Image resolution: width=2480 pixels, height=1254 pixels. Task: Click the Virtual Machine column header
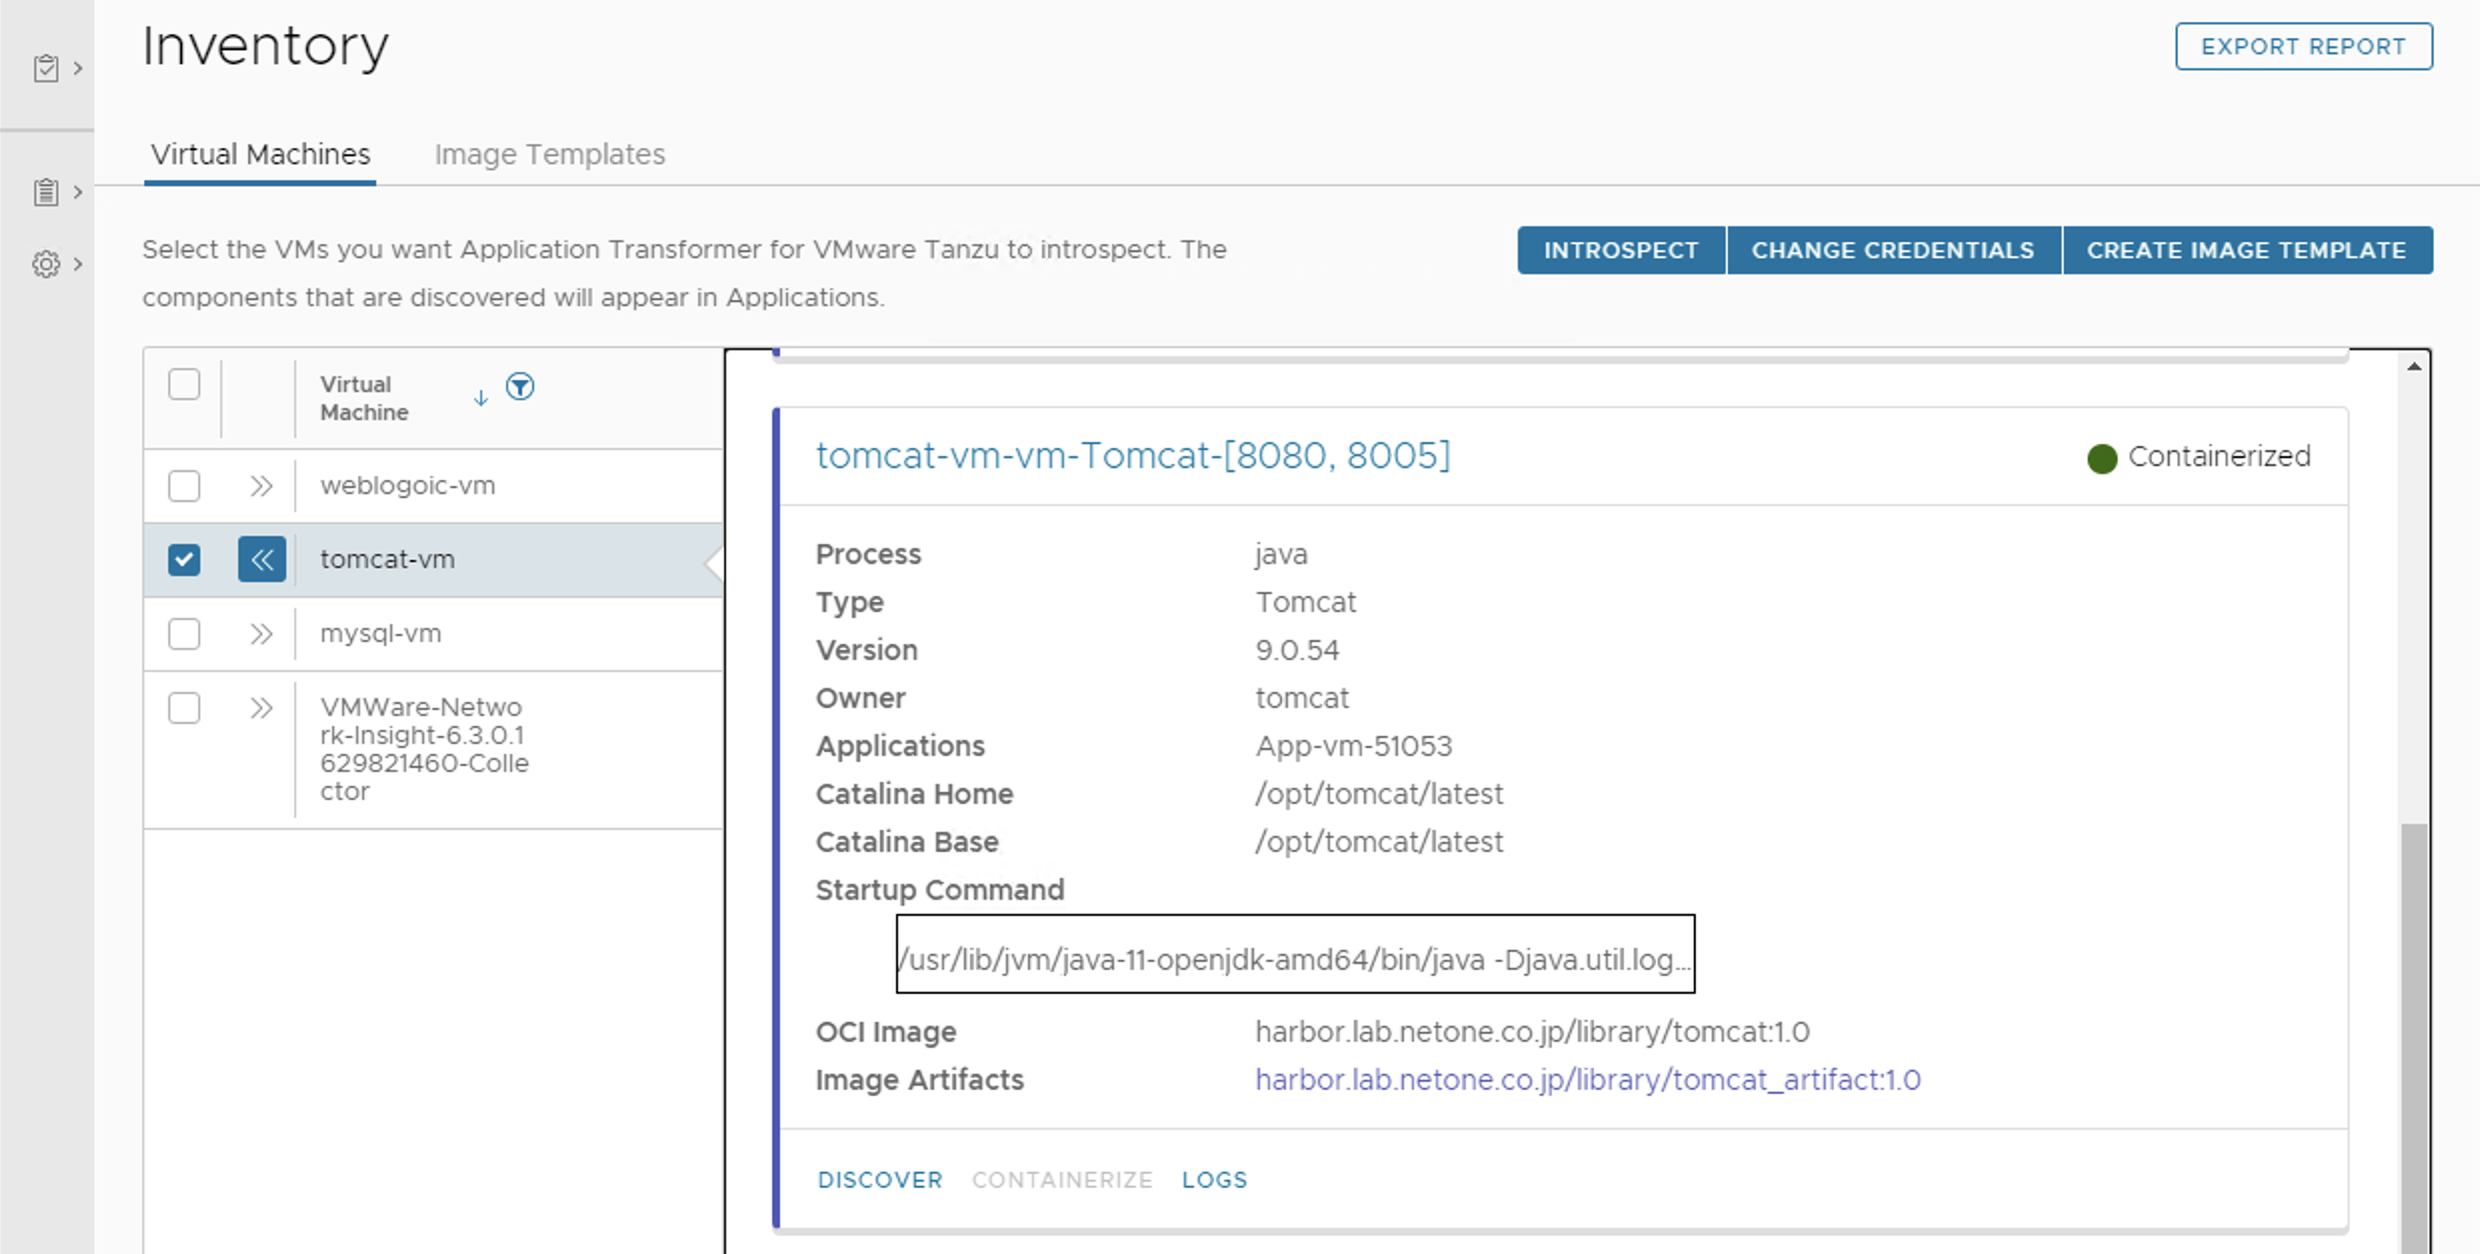(364, 398)
